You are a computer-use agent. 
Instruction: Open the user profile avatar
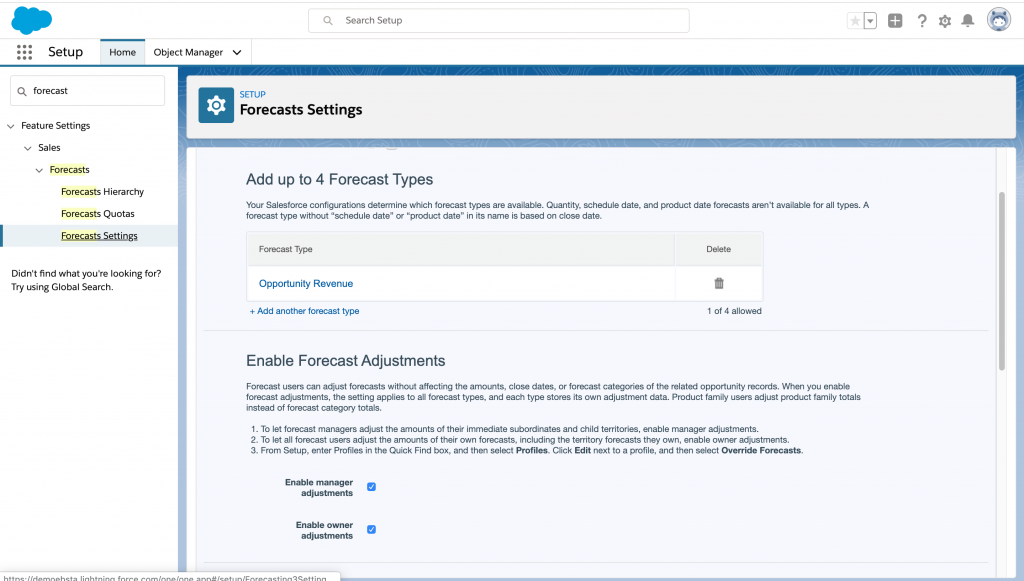998,20
